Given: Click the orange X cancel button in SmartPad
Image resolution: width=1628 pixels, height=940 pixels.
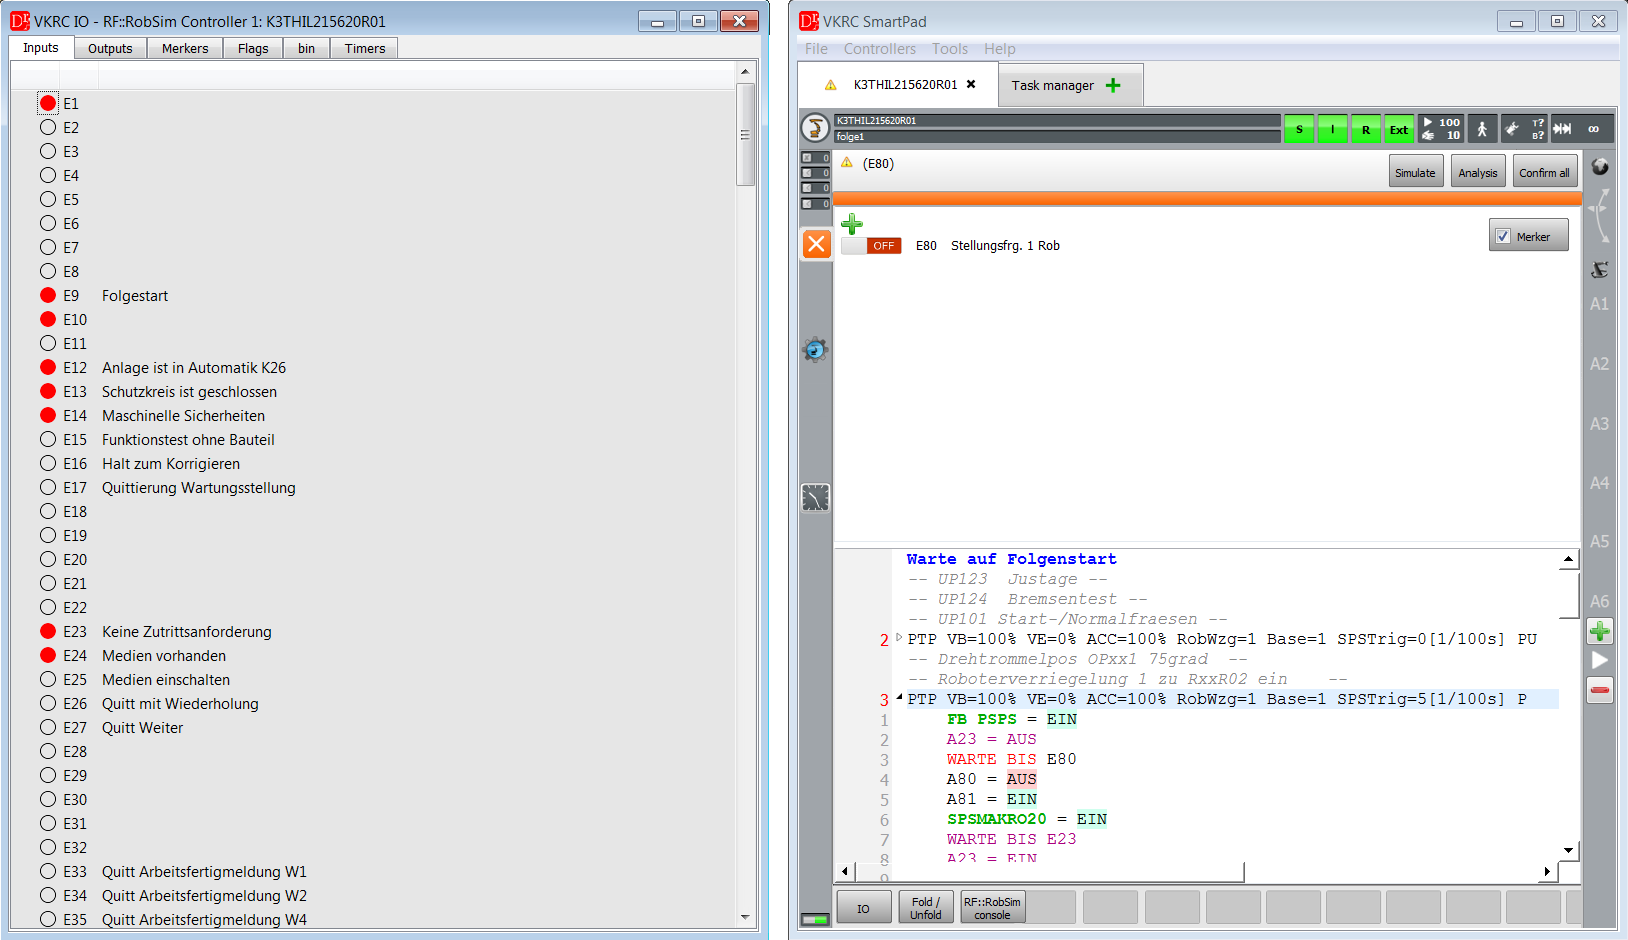Looking at the screenshot, I should click(817, 244).
